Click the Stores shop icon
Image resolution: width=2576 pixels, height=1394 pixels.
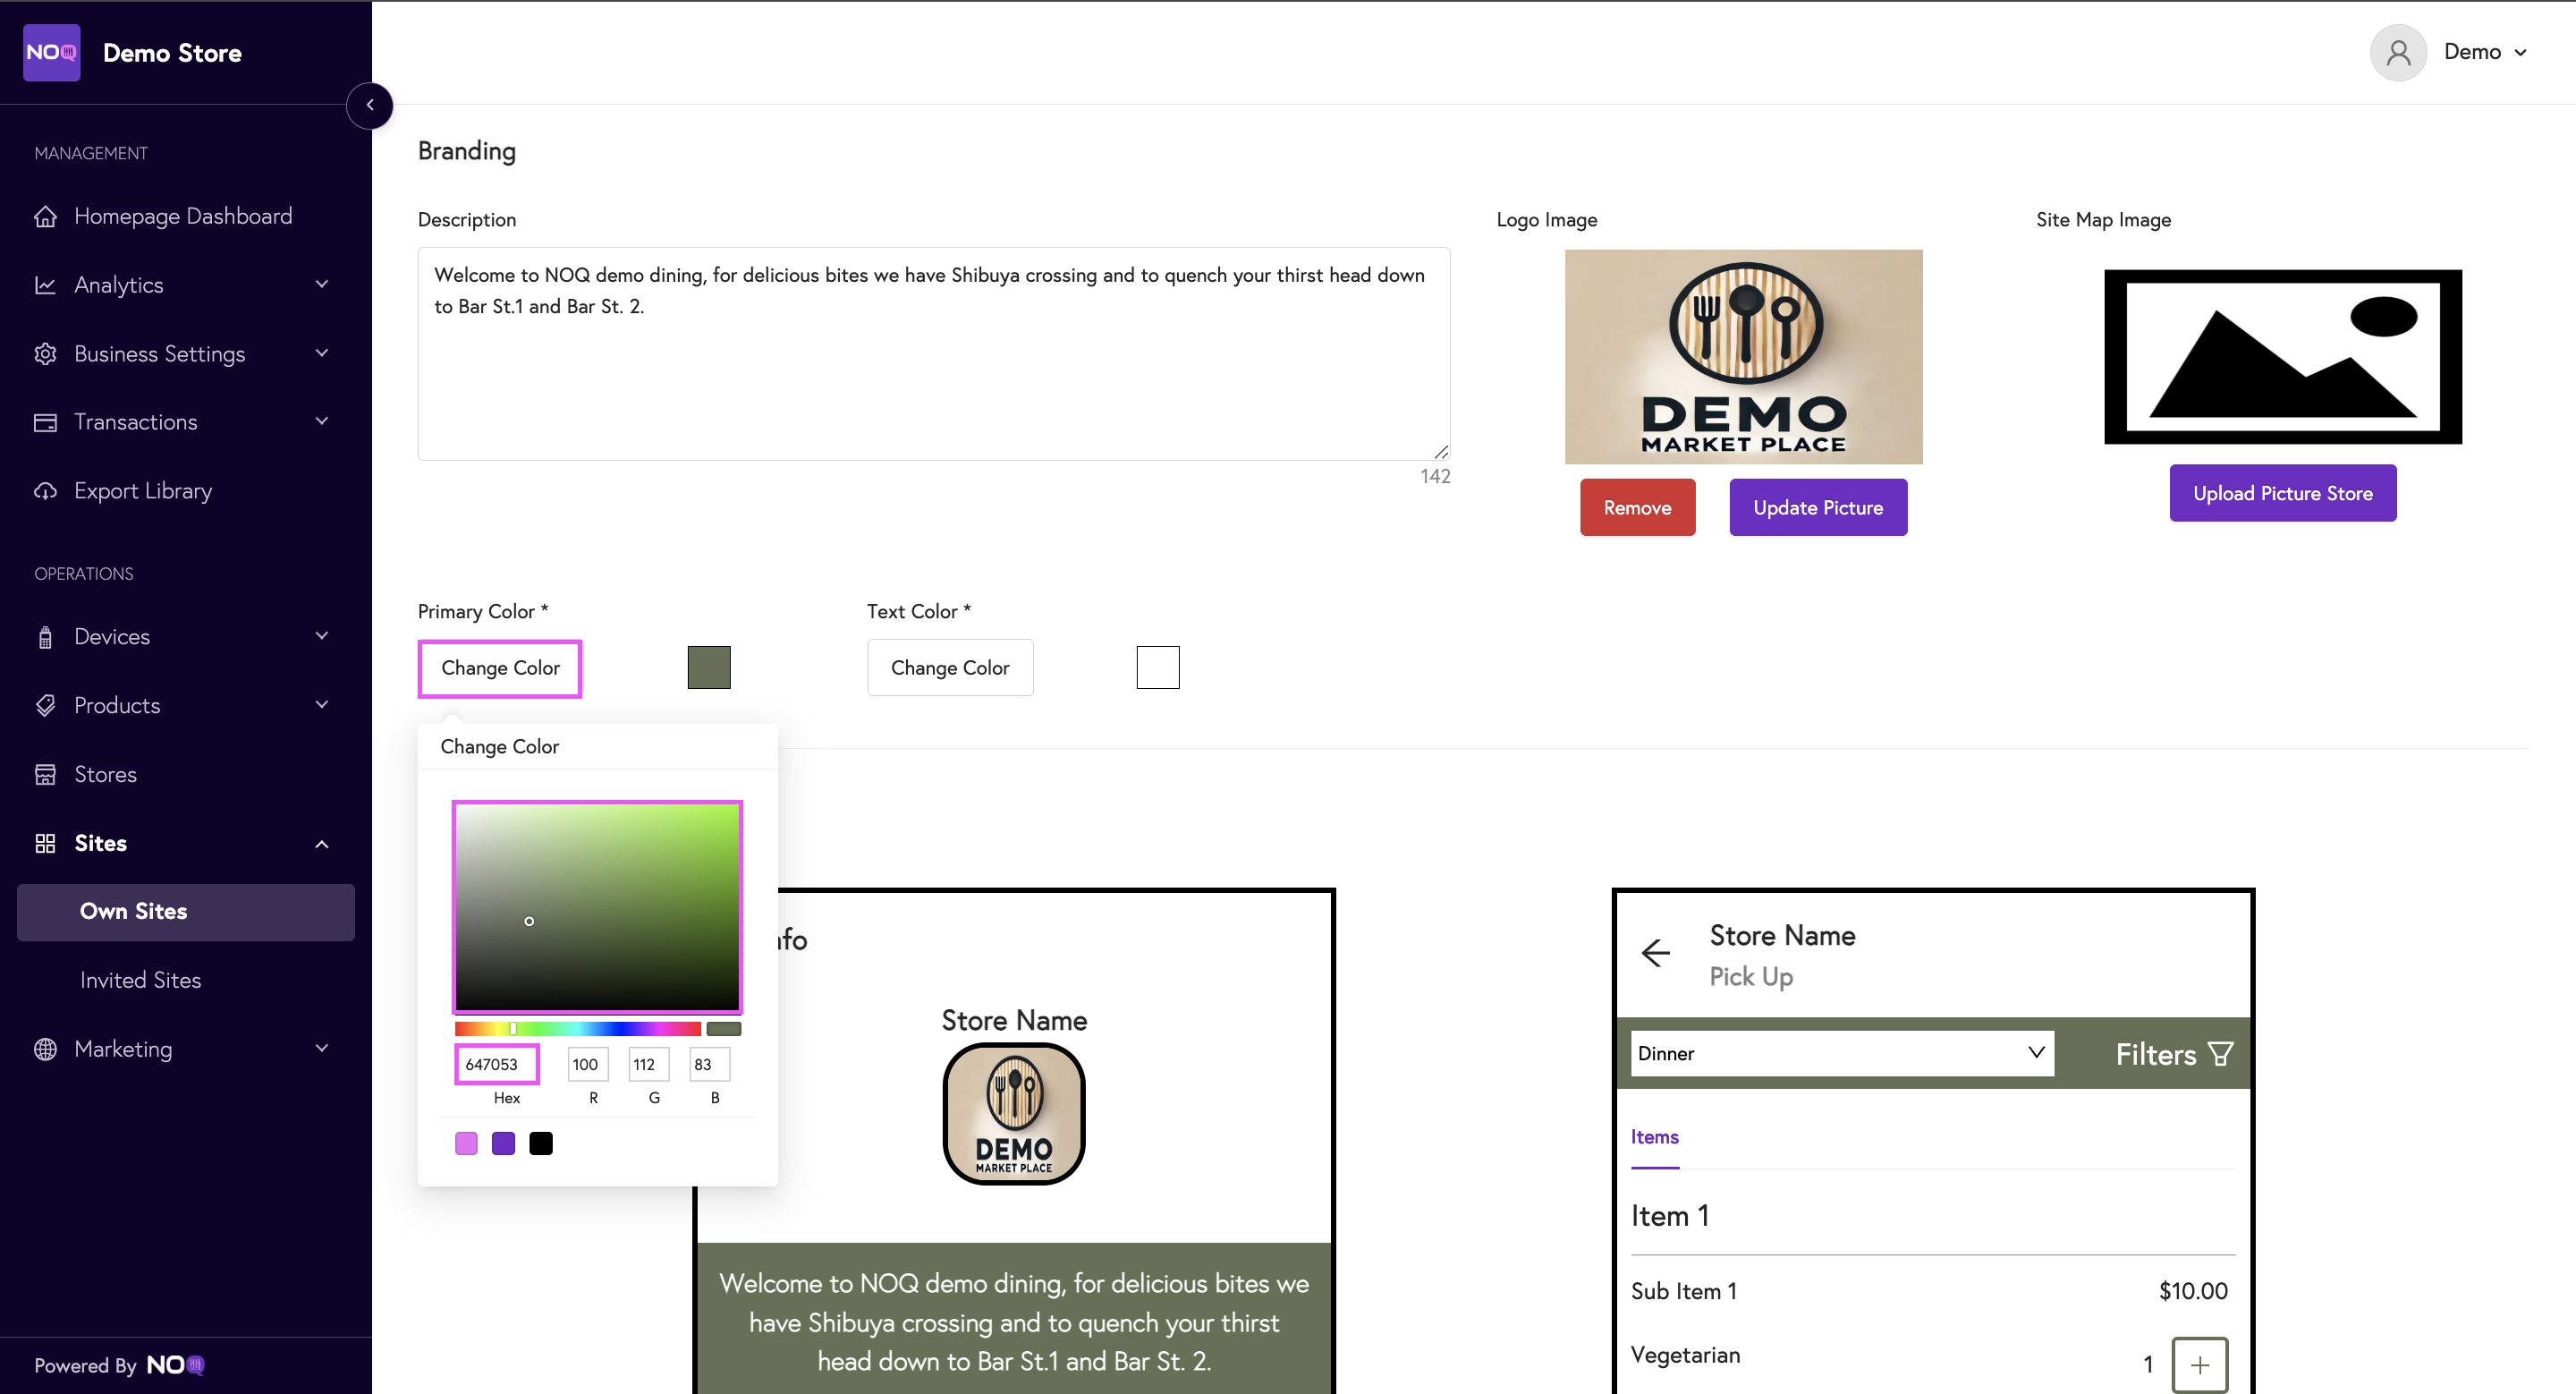[45, 774]
